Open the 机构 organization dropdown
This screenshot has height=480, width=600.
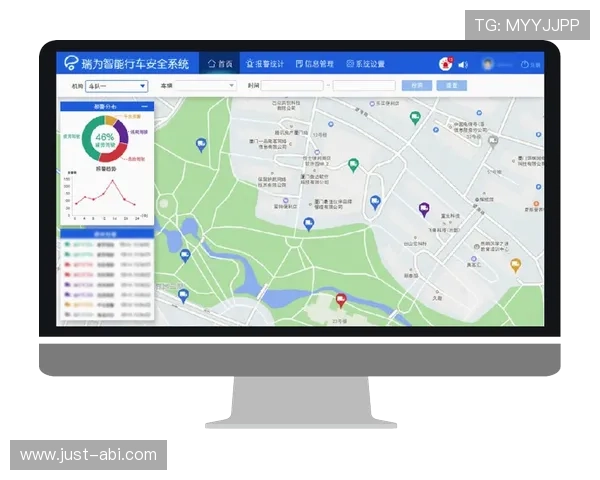click(x=116, y=86)
